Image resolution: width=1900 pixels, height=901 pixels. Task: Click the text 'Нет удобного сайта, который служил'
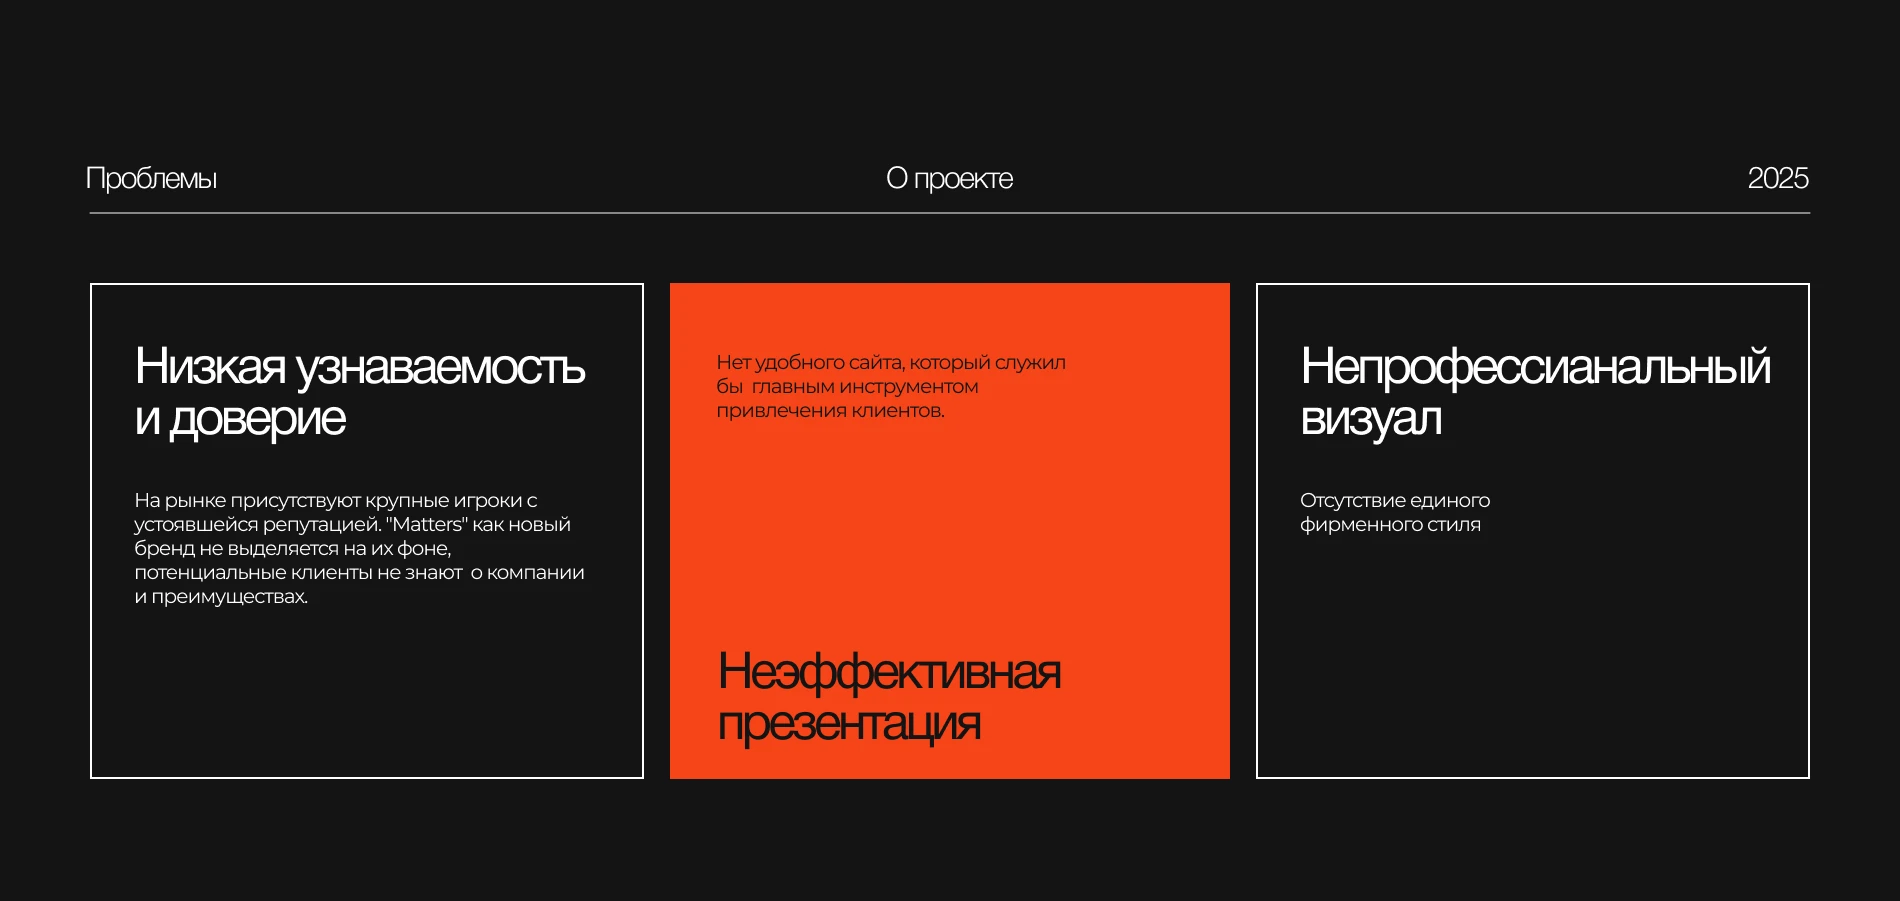pos(891,362)
